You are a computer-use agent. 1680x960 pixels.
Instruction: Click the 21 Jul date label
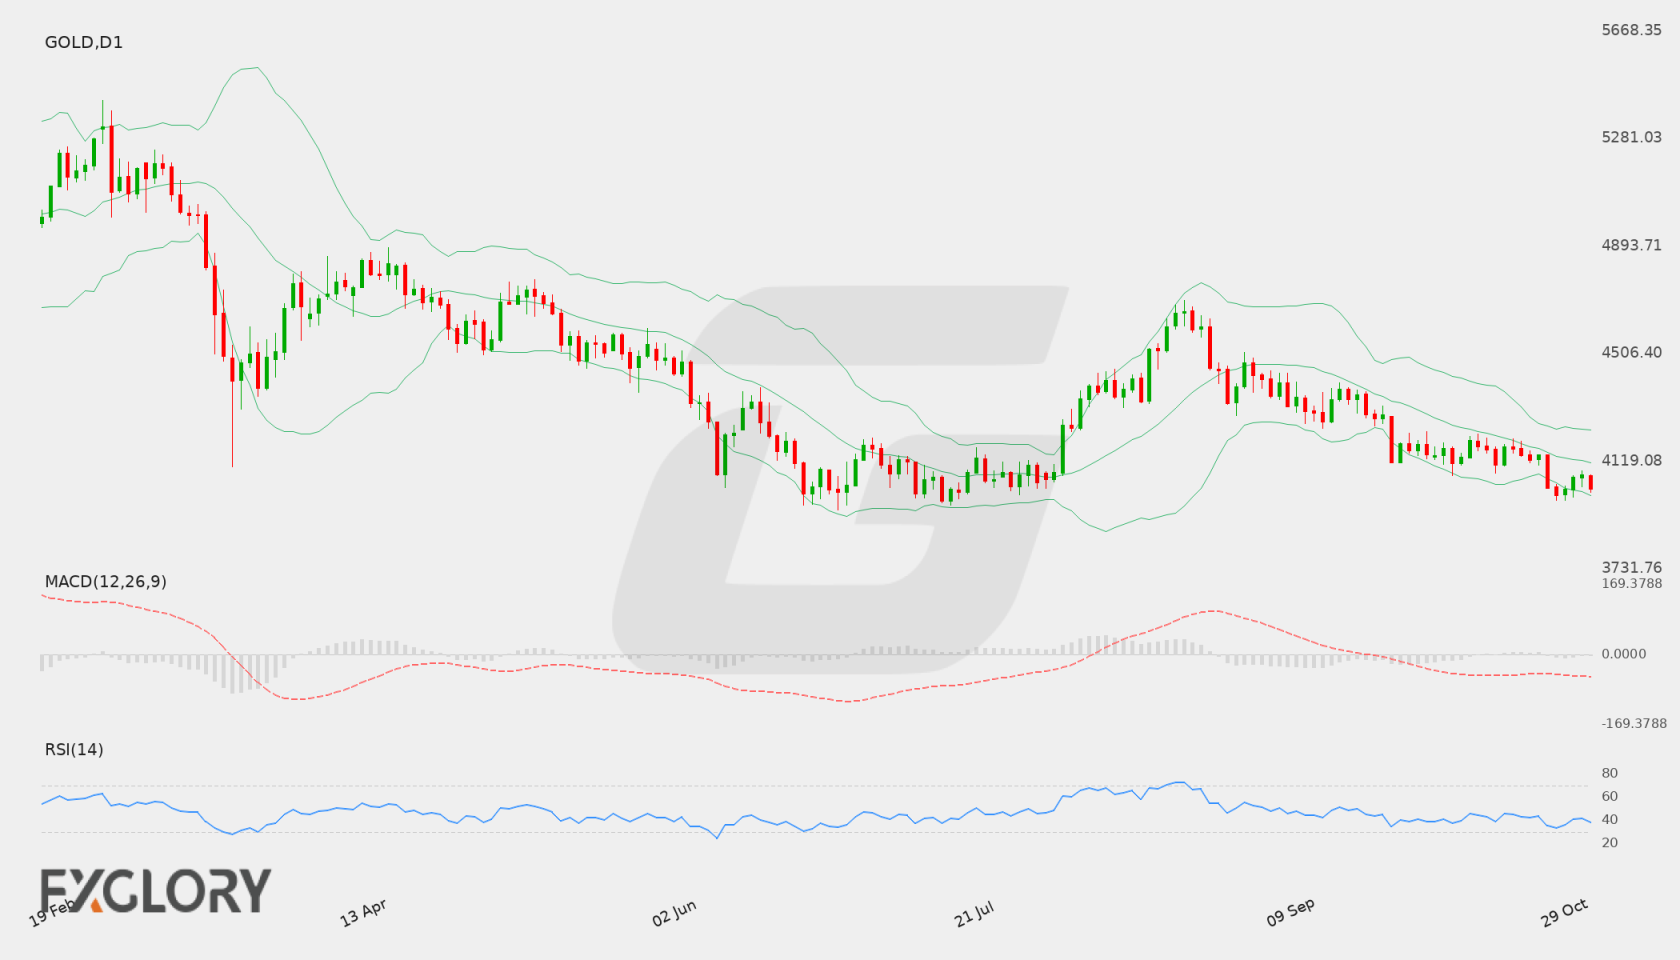(974, 913)
